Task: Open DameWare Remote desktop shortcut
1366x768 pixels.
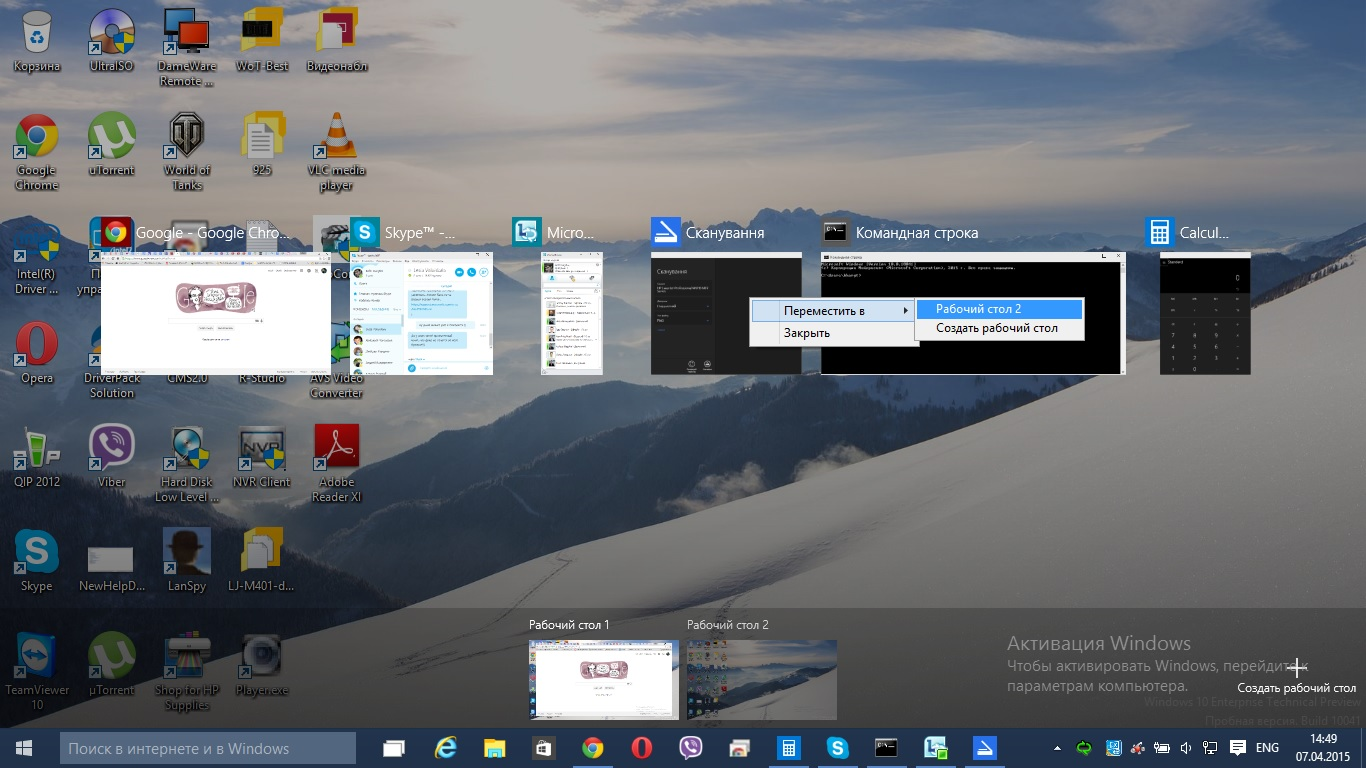Action: point(187,48)
